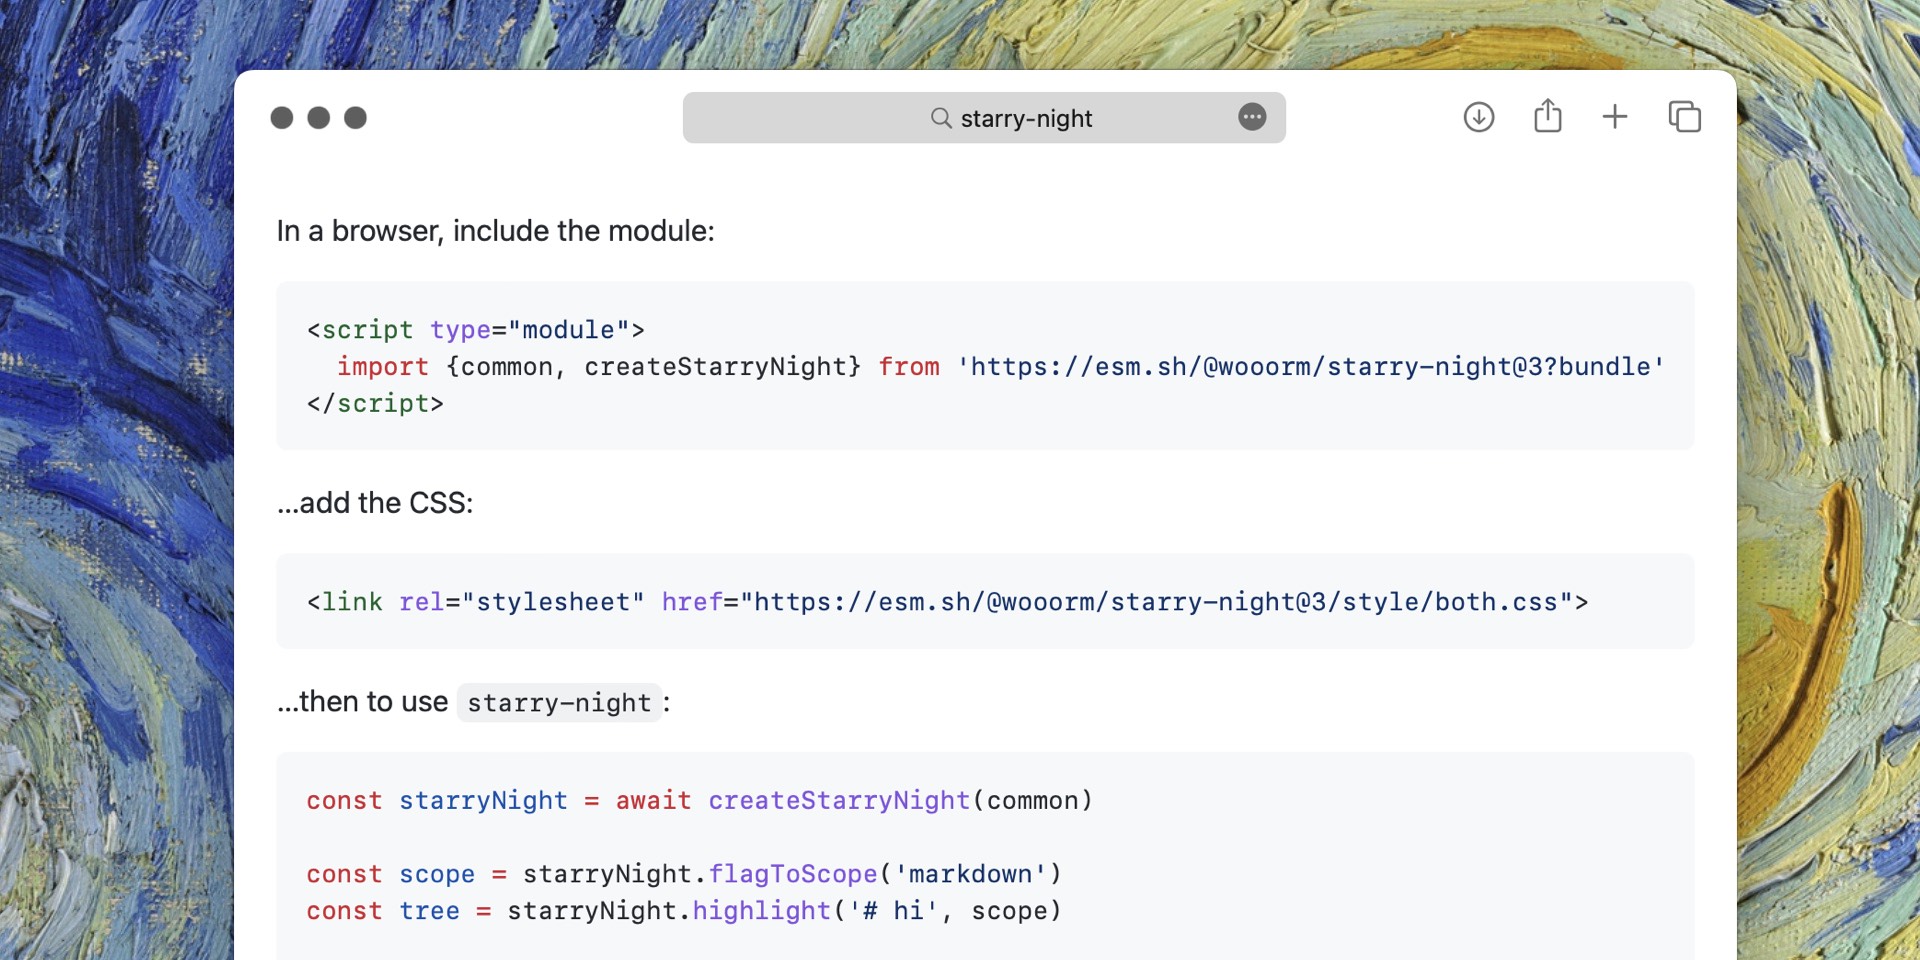Click the closing </script> tag line

pos(375,404)
